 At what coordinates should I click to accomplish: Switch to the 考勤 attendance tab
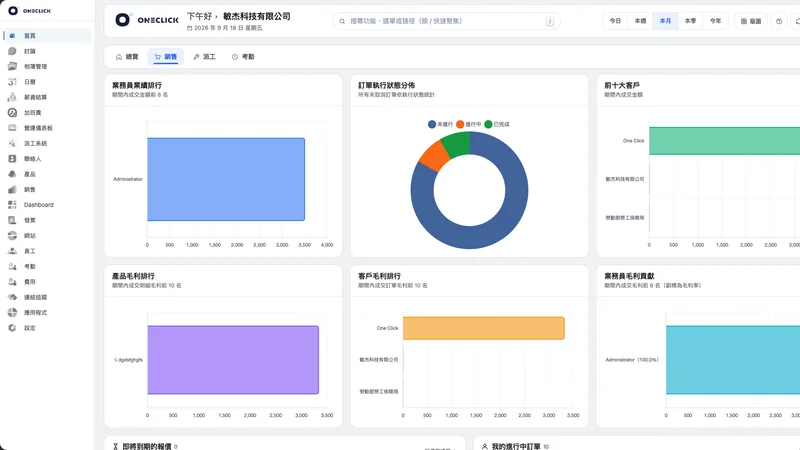pyautogui.click(x=243, y=57)
